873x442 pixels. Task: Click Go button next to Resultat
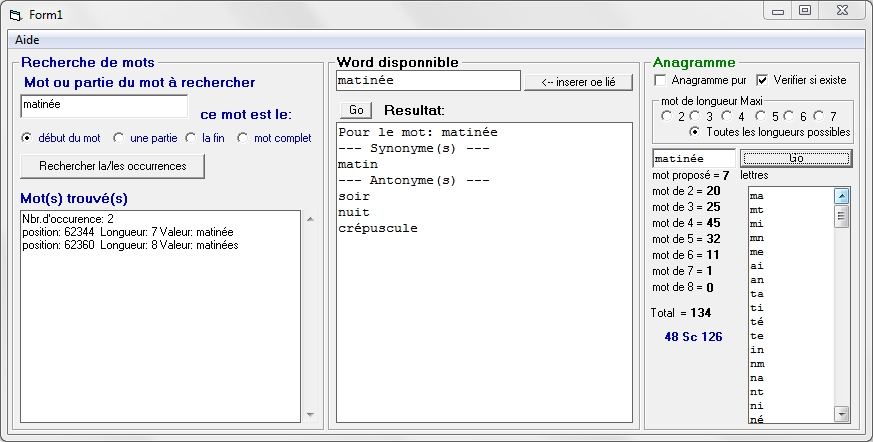(x=356, y=110)
